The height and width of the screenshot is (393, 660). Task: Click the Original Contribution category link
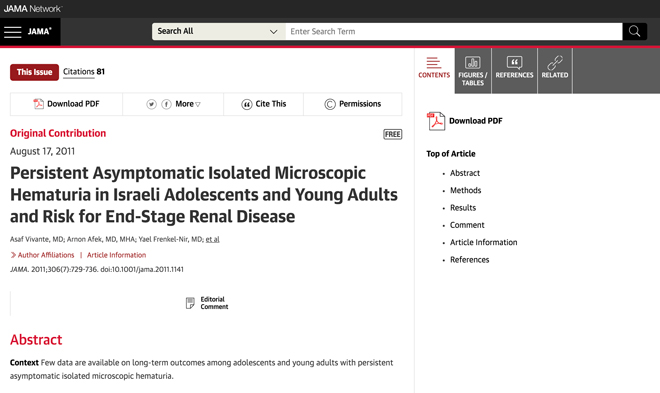pyautogui.click(x=58, y=133)
